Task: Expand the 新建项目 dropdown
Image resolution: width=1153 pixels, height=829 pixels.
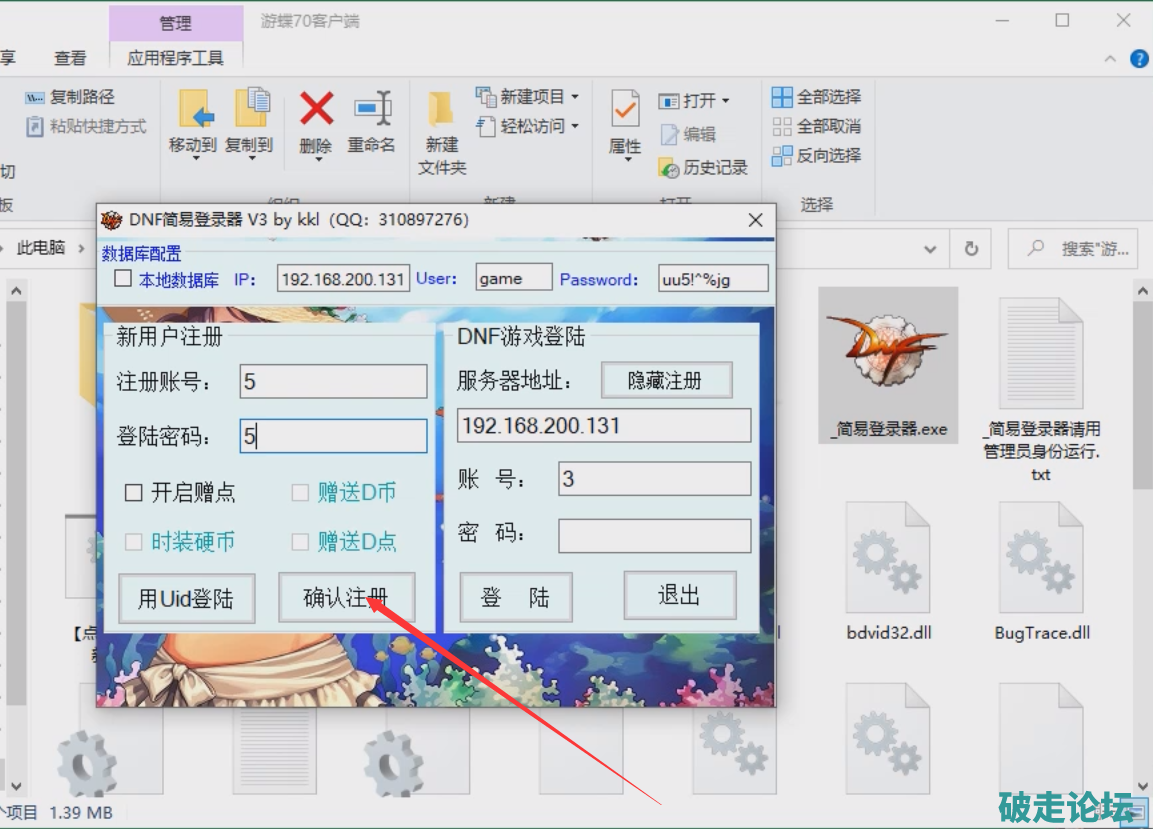Action: [575, 97]
